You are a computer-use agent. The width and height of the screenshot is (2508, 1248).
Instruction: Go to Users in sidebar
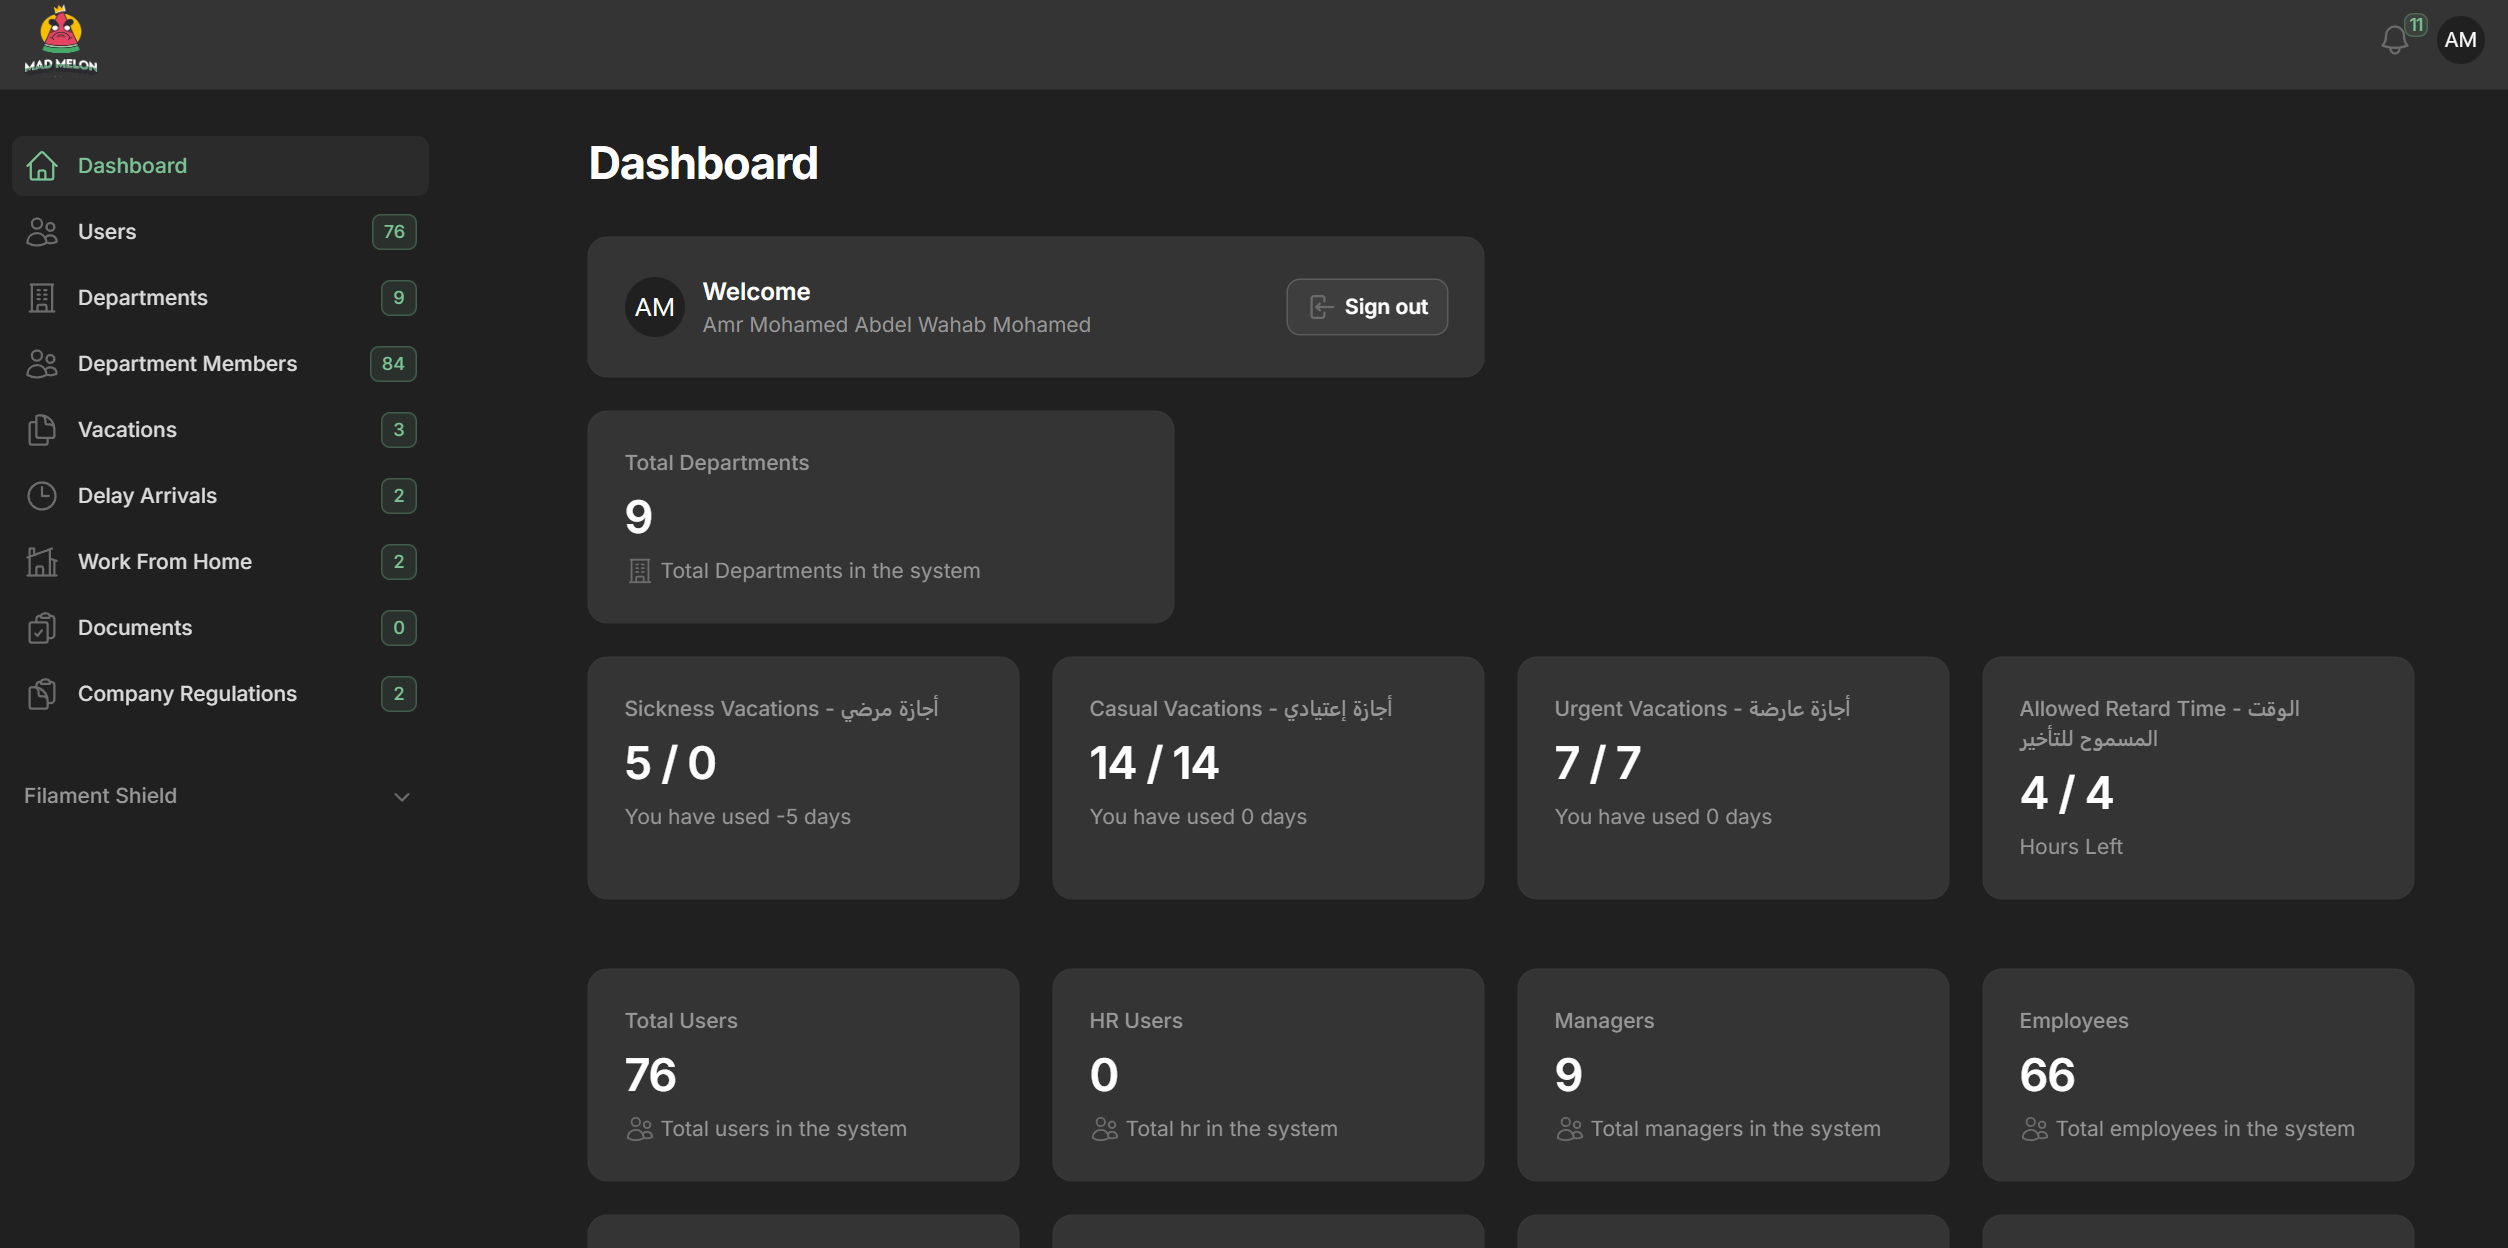107,232
